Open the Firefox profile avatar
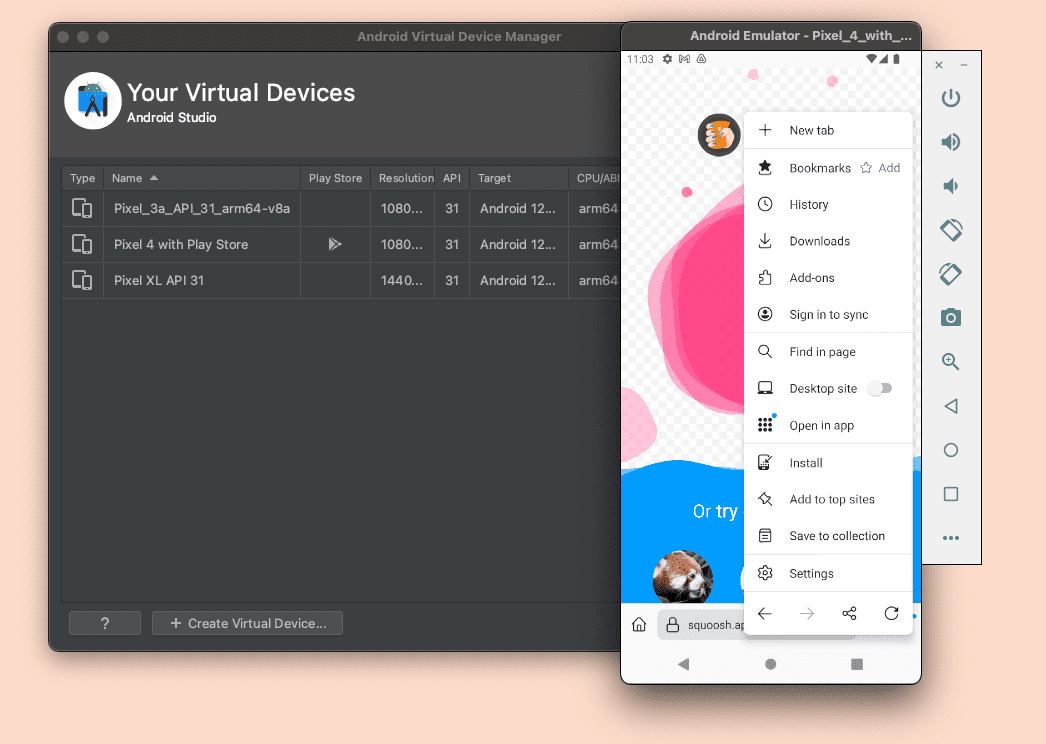Screen dimensions: 1046x744 pos(719,135)
